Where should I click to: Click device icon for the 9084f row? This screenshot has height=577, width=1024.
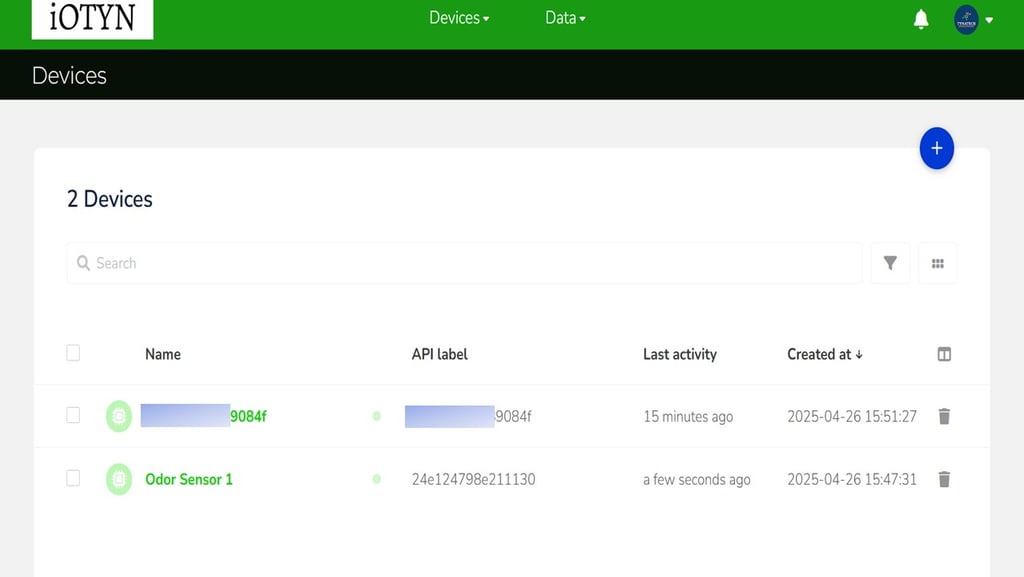pyautogui.click(x=119, y=416)
